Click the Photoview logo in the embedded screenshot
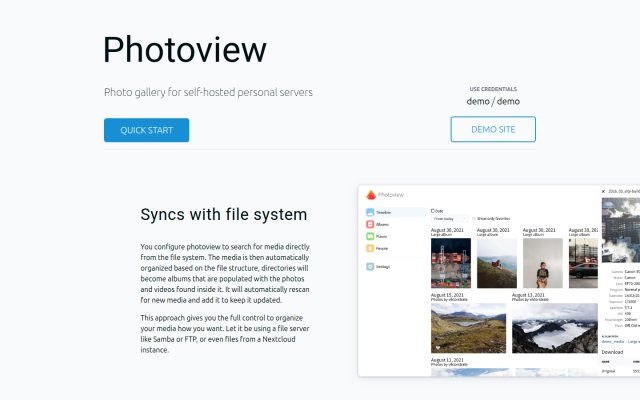Viewport: 640px width, 400px height. tap(385, 195)
